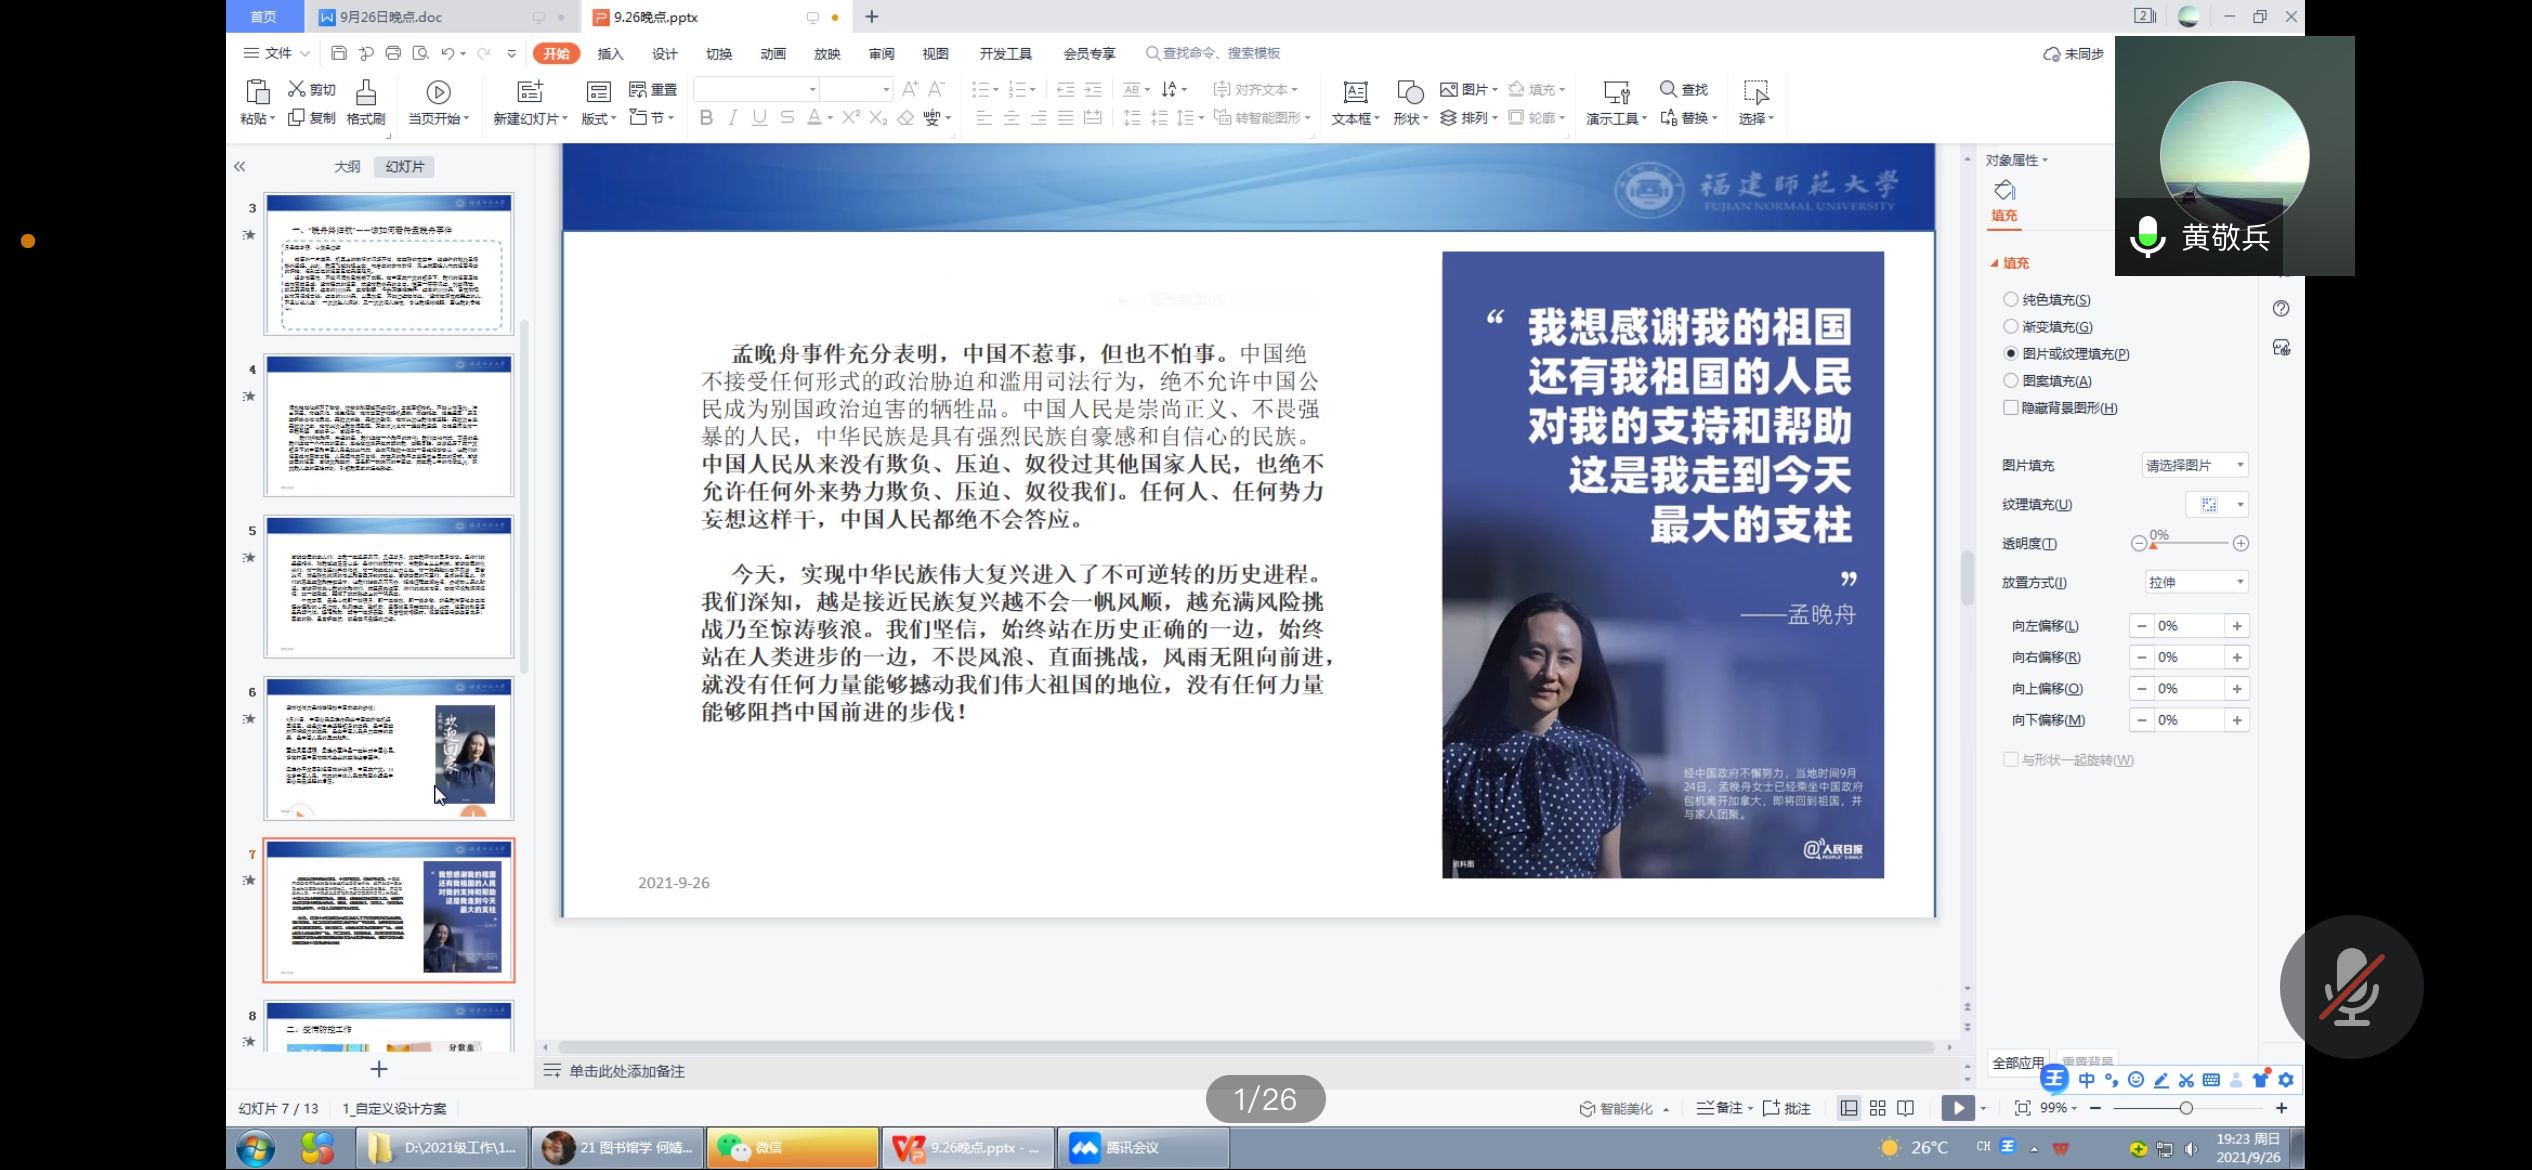Screen dimensions: 2532x1170
Task: Click the new slide 新建幻灯片 icon
Action: [530, 92]
